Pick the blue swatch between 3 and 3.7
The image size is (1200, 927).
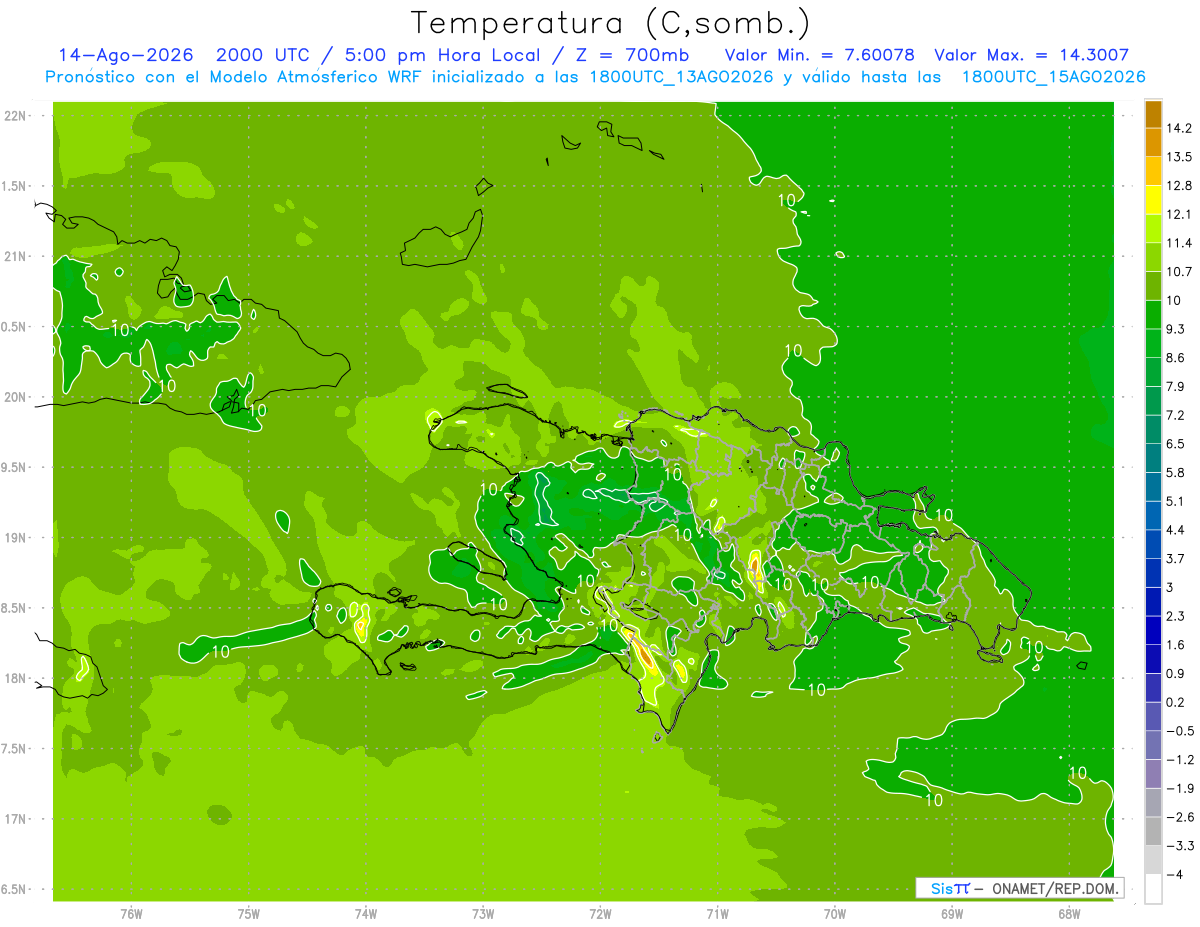coord(1153,573)
